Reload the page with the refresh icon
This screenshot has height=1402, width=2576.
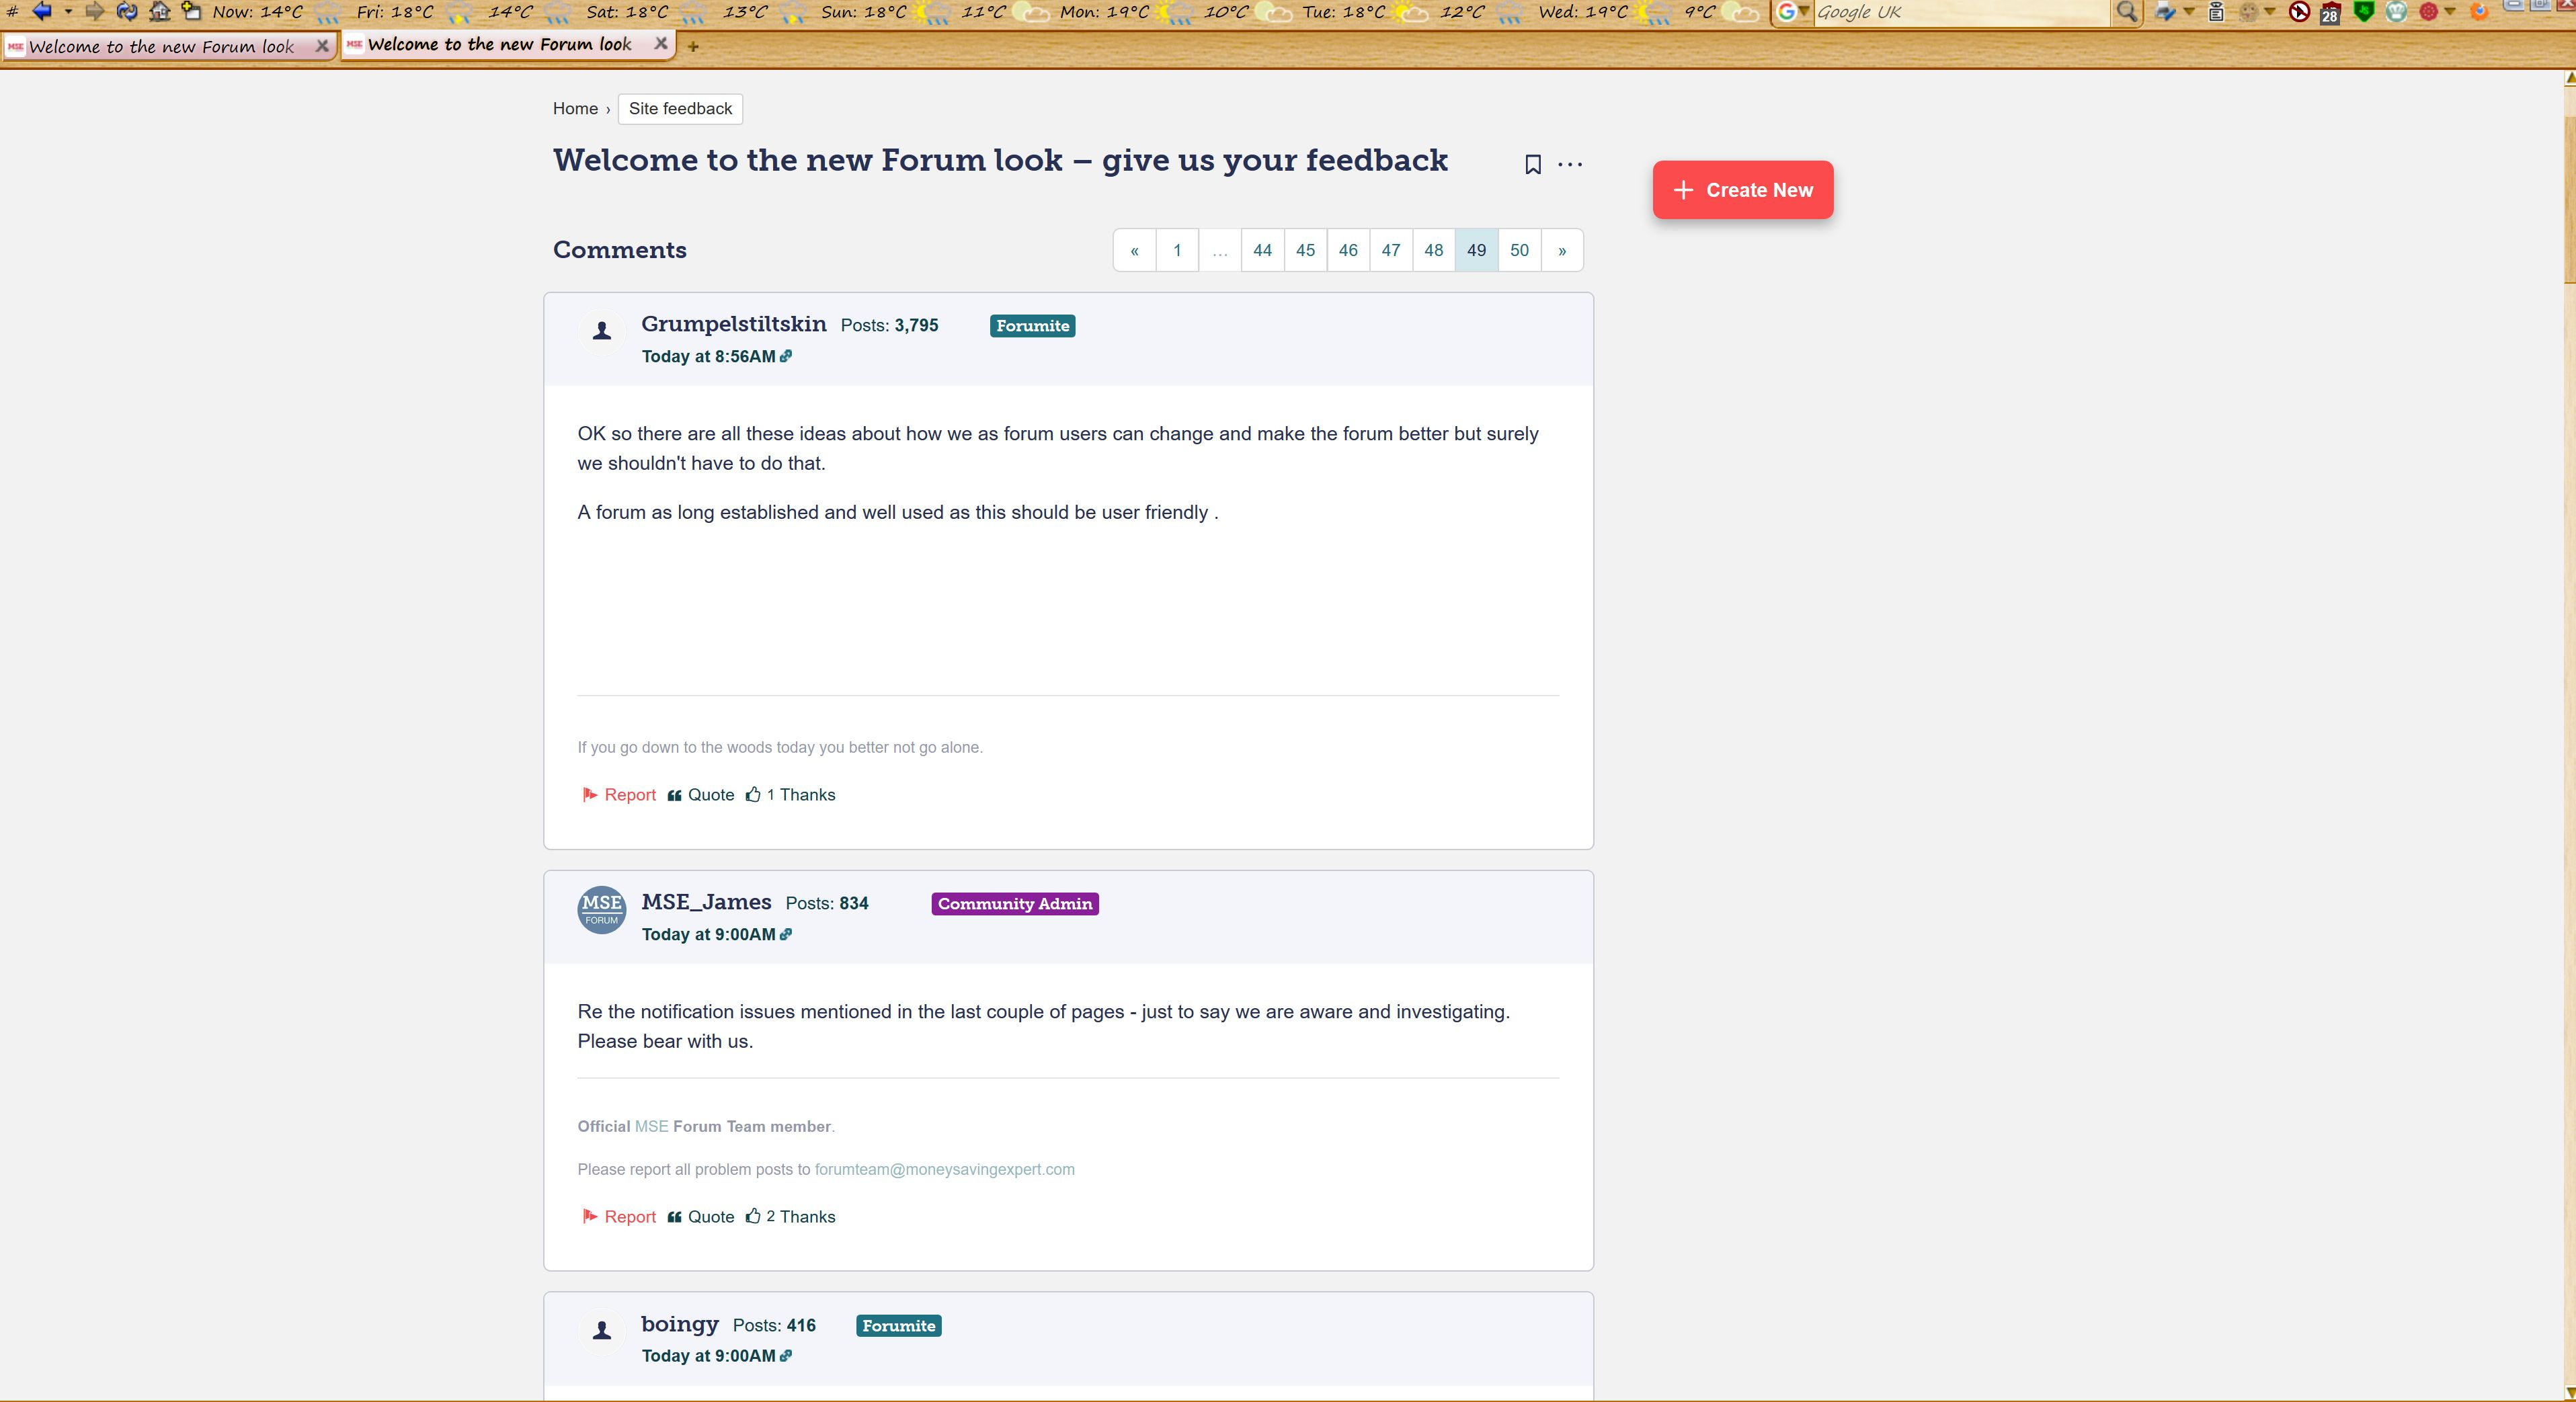pyautogui.click(x=127, y=12)
